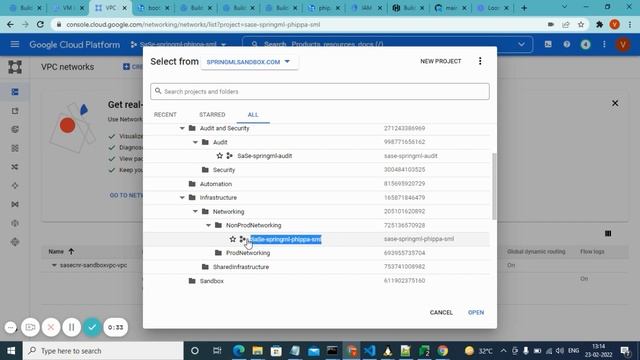Expand the sasecnr-sandboxpo-vpc network row
The height and width of the screenshot is (360, 640).
click(54, 265)
